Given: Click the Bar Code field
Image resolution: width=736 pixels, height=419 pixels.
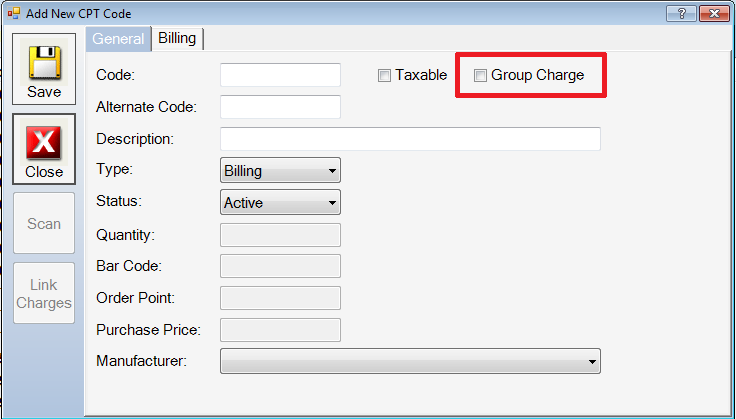Looking at the screenshot, I should (x=280, y=266).
